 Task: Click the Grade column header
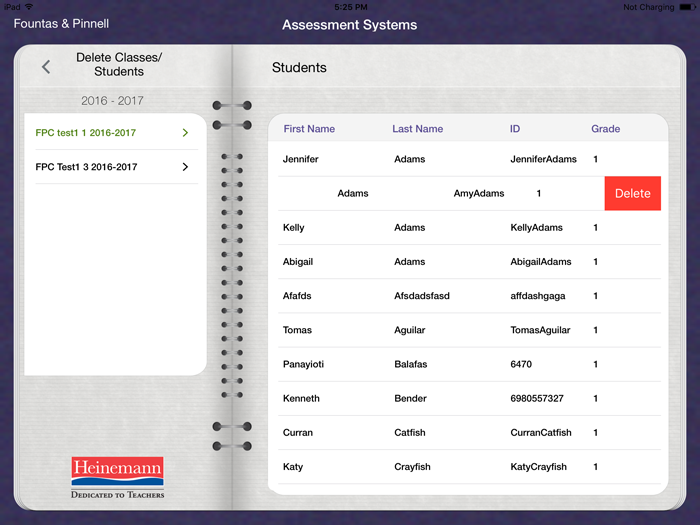[x=605, y=129]
